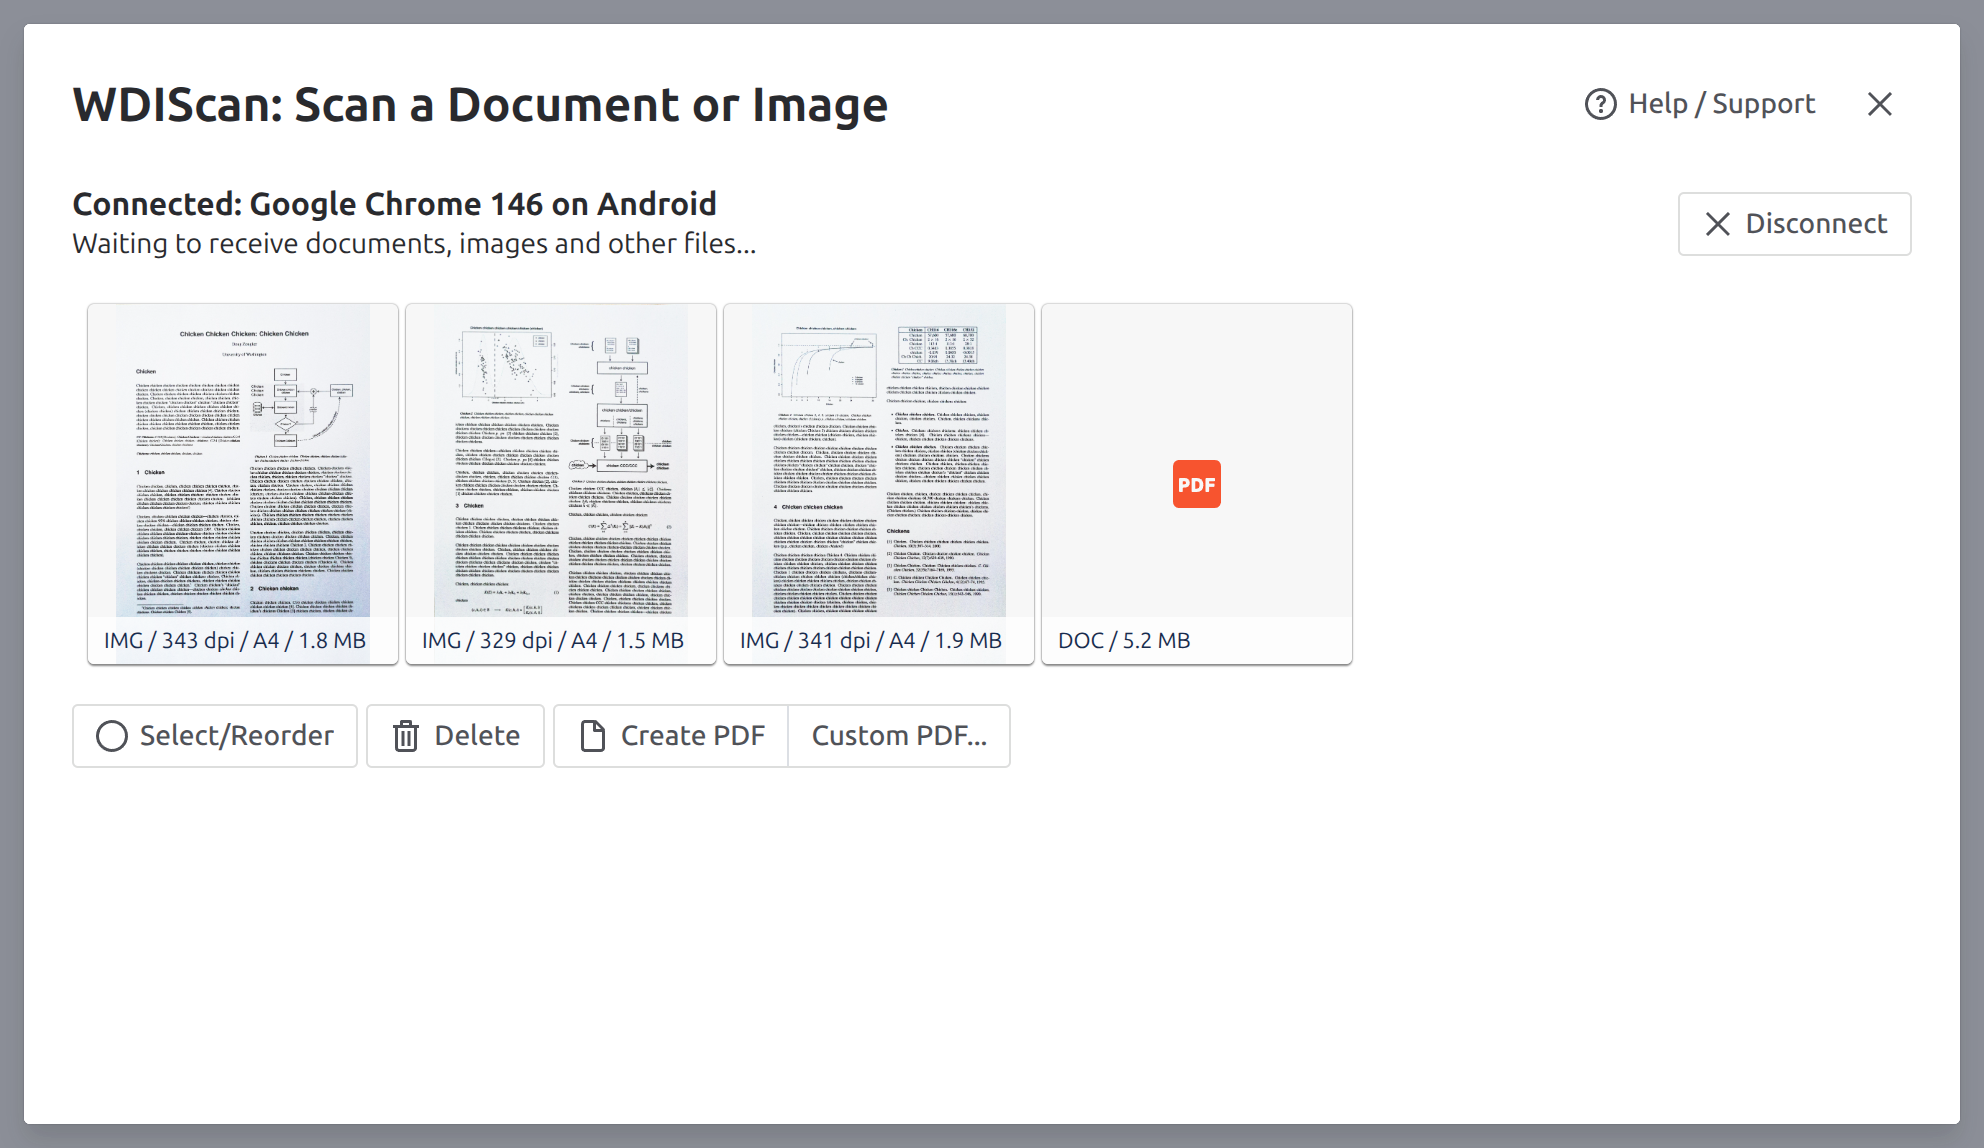The width and height of the screenshot is (1984, 1148).
Task: Click the X icon on Disconnect button
Action: 1717,224
